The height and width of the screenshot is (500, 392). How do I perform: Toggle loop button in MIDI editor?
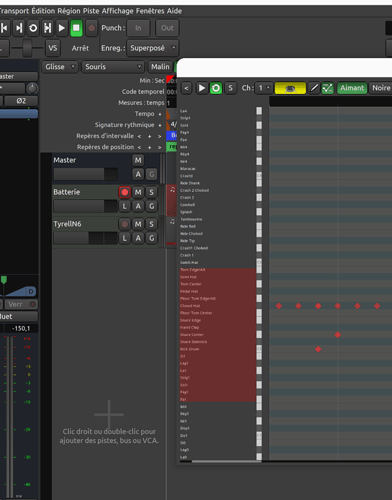click(x=216, y=88)
